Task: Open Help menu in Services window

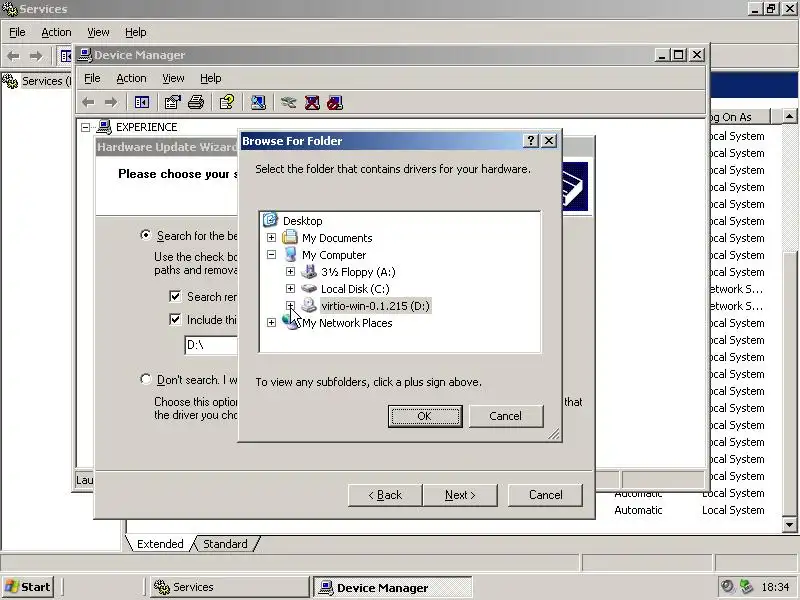Action: (136, 32)
